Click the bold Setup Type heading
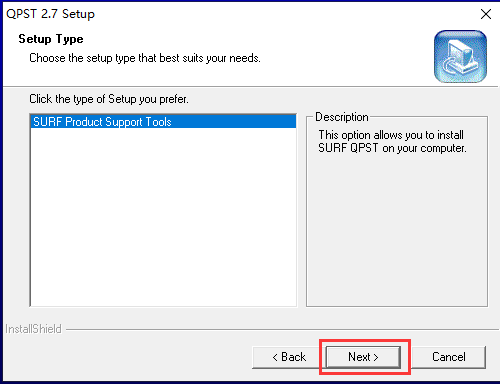The height and width of the screenshot is (384, 500). [51, 39]
